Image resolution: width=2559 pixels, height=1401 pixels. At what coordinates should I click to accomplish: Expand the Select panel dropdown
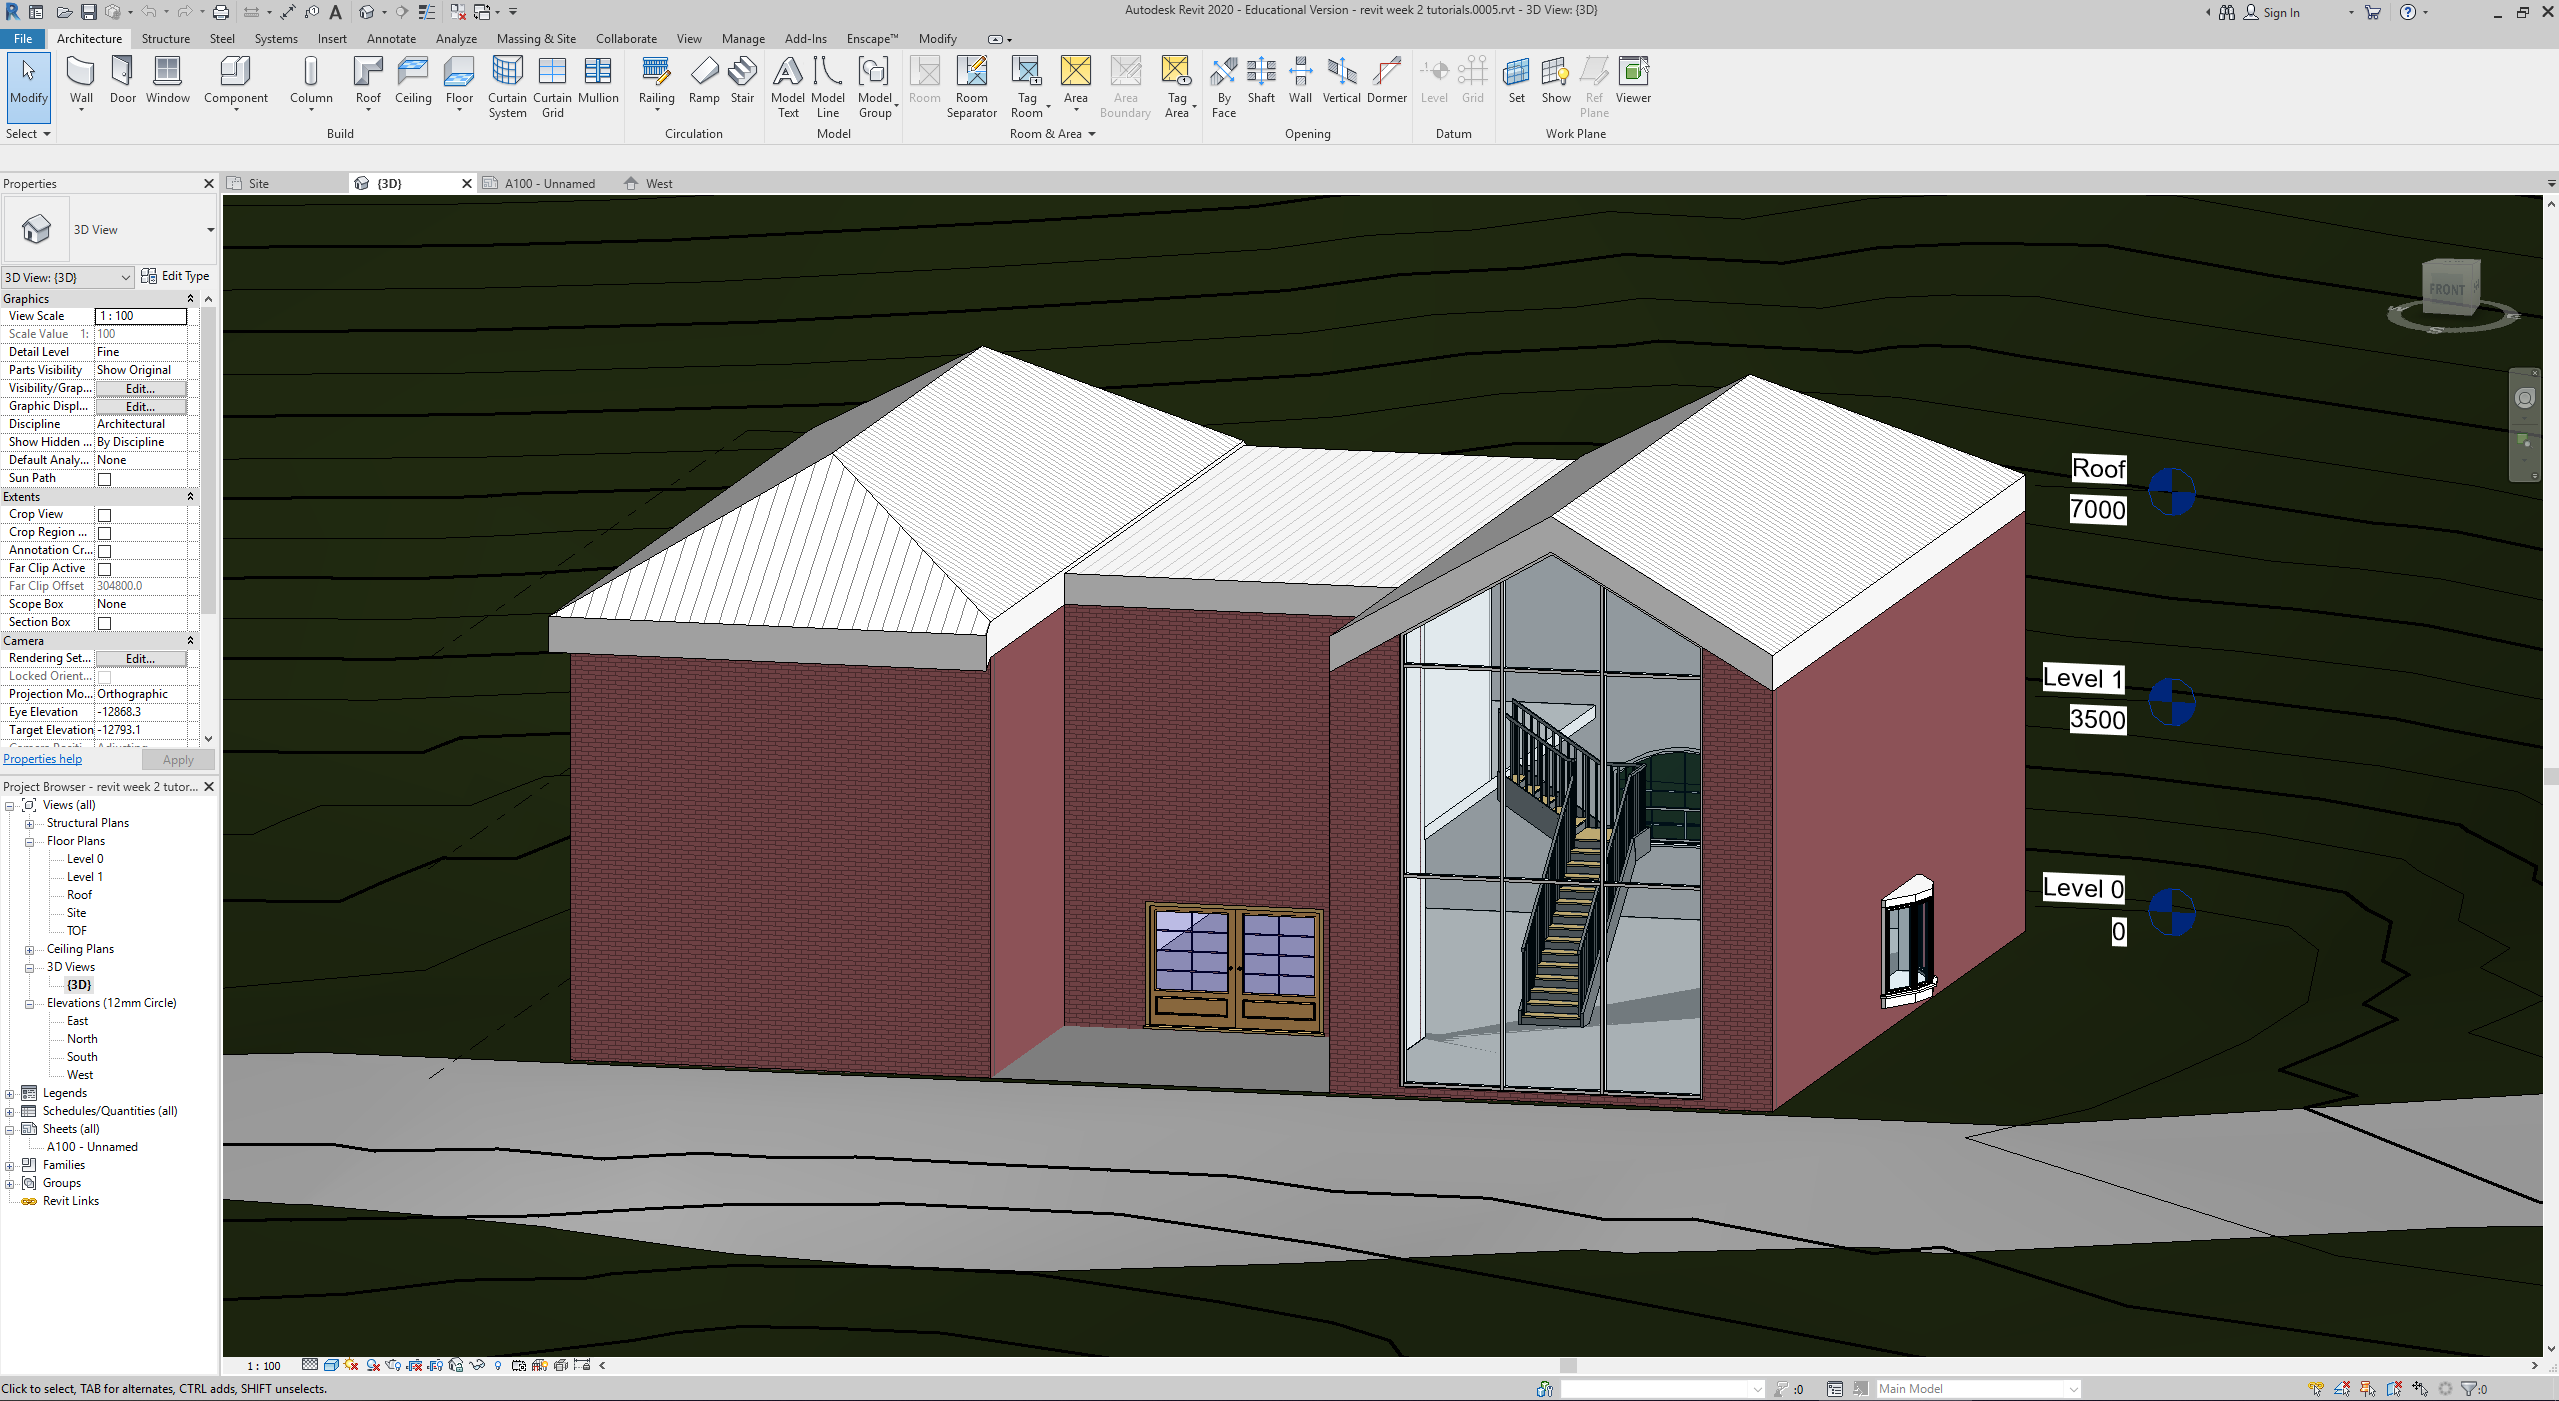(27, 134)
